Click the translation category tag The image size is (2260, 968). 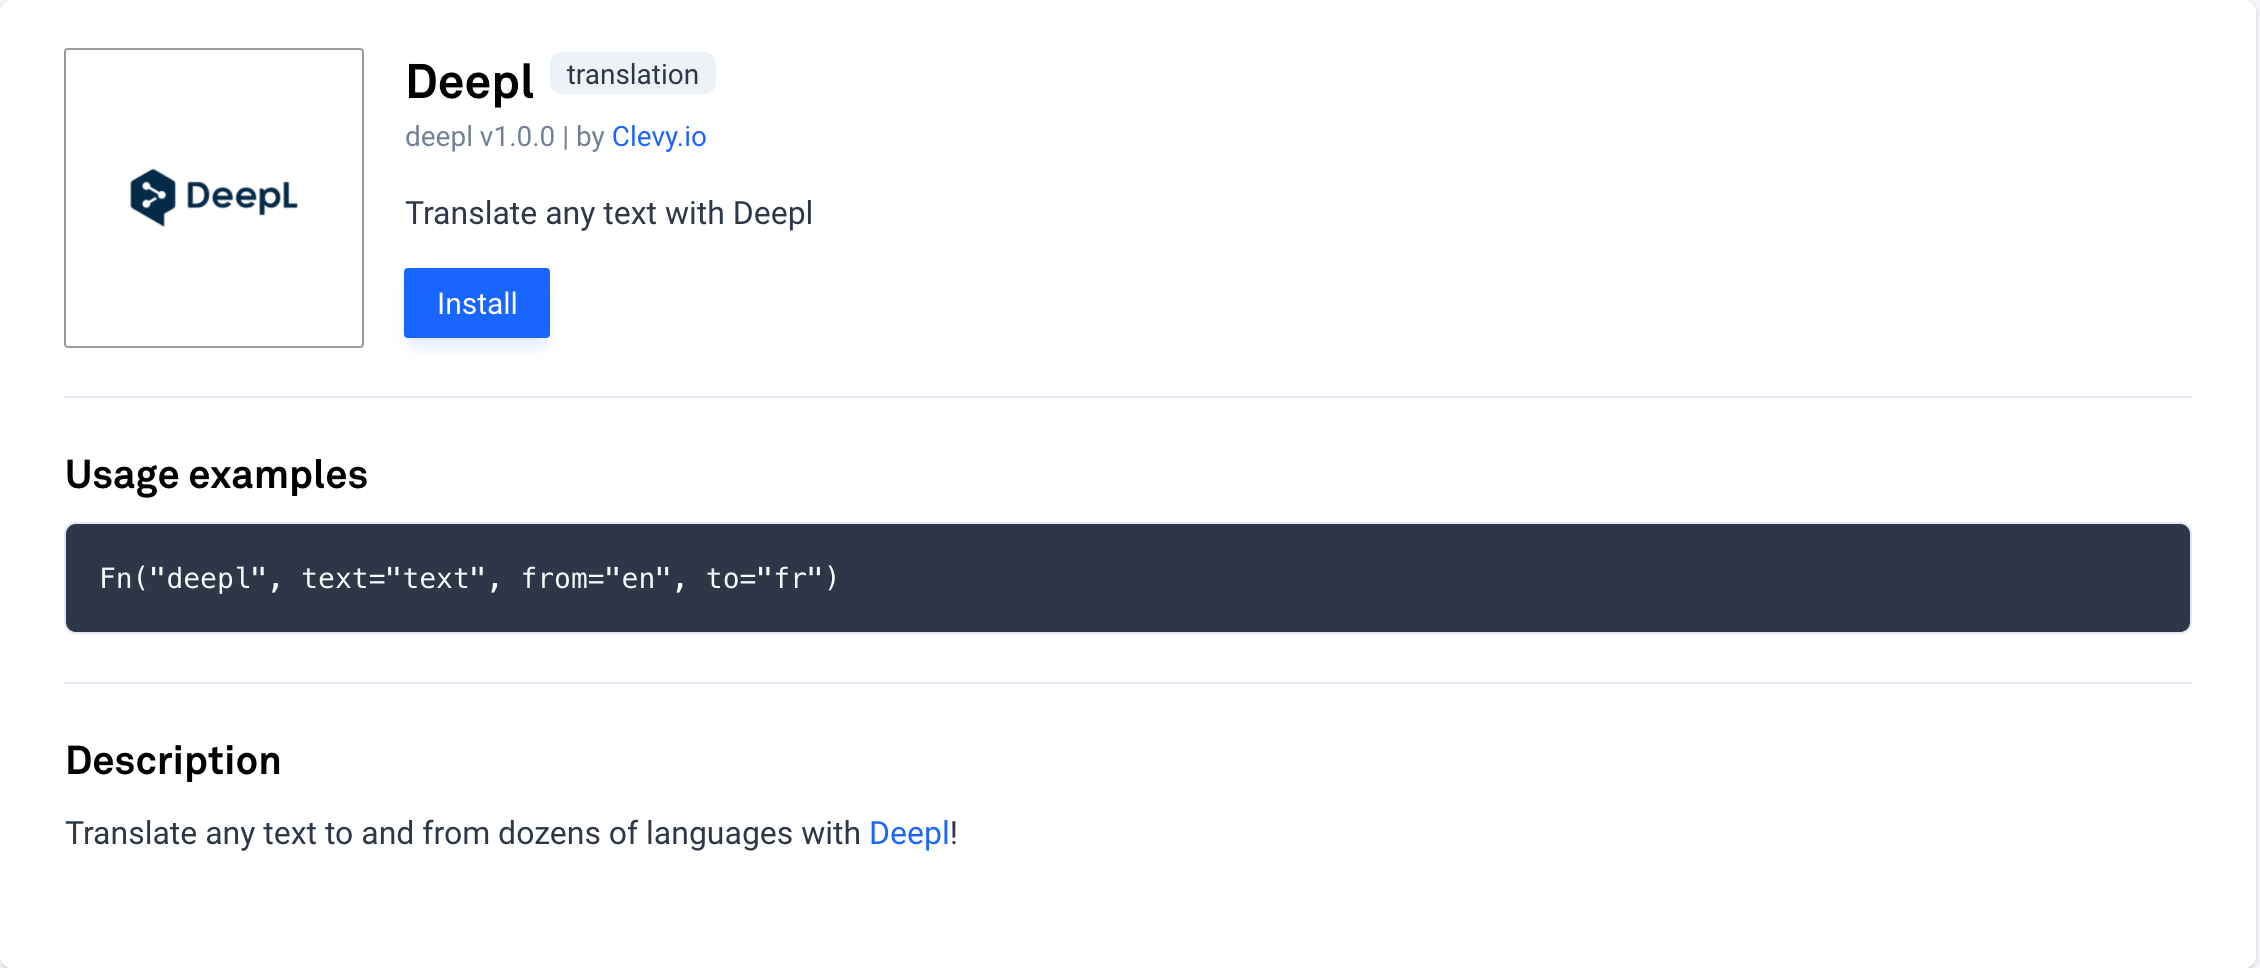click(633, 74)
